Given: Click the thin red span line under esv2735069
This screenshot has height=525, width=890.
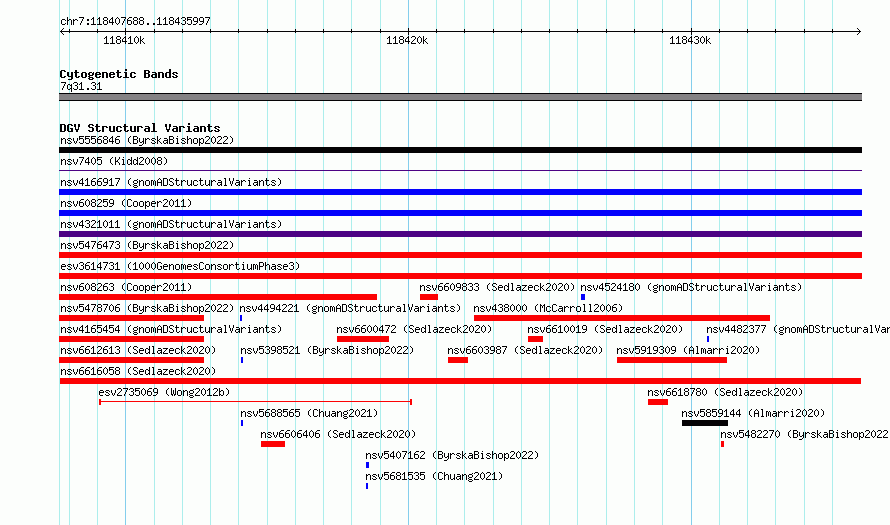Looking at the screenshot, I should pyautogui.click(x=255, y=402).
